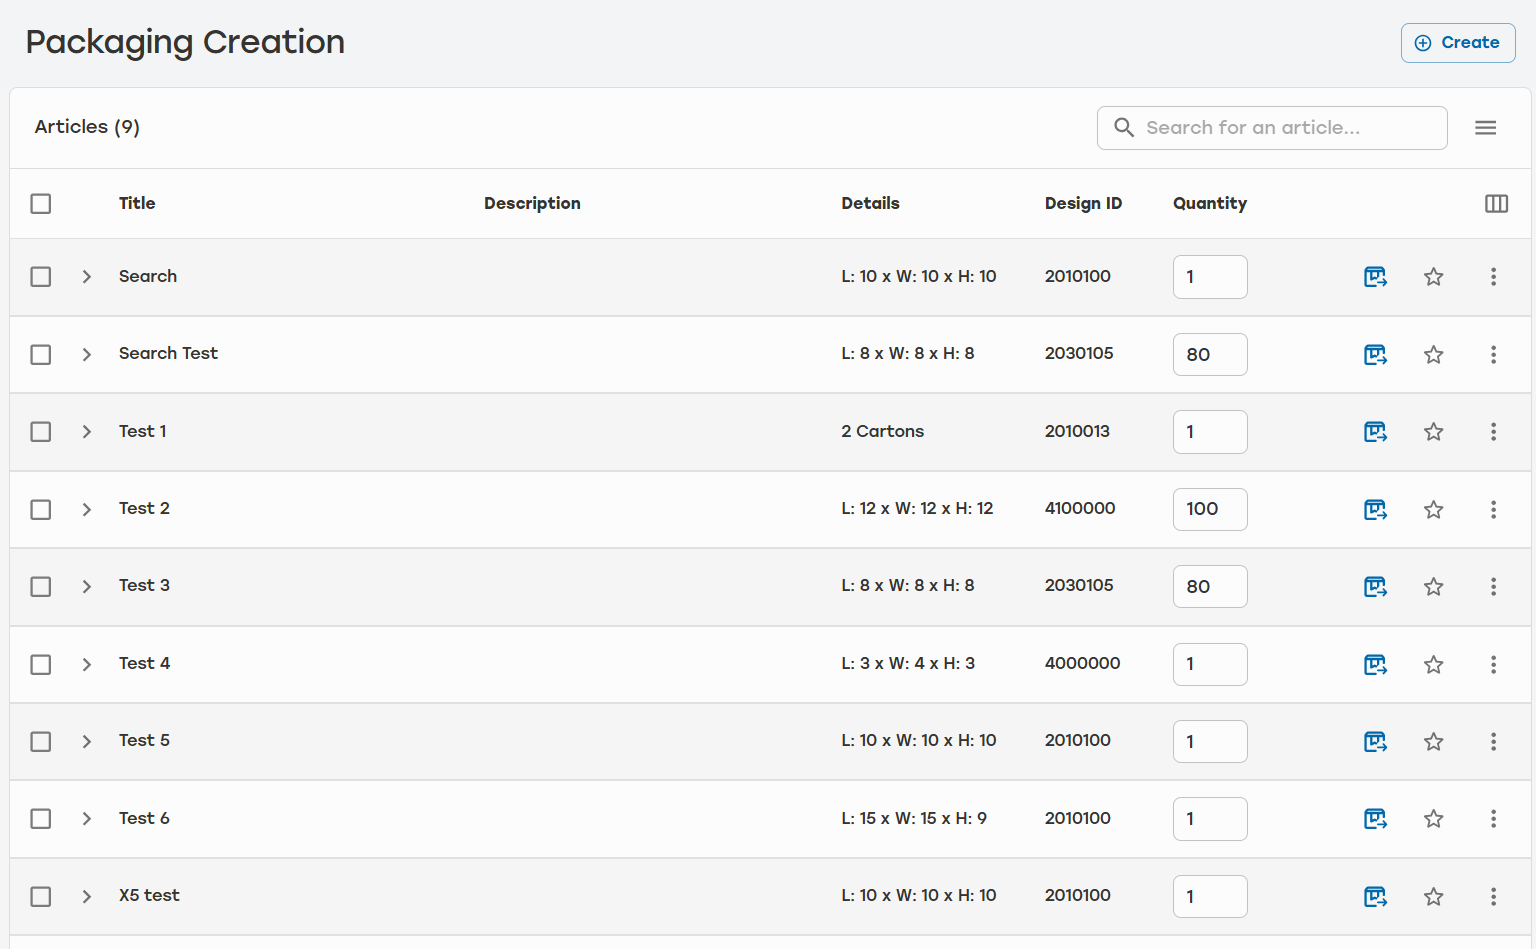The image size is (1536, 949).
Task: Open more options for Test 2 row
Action: tap(1493, 509)
